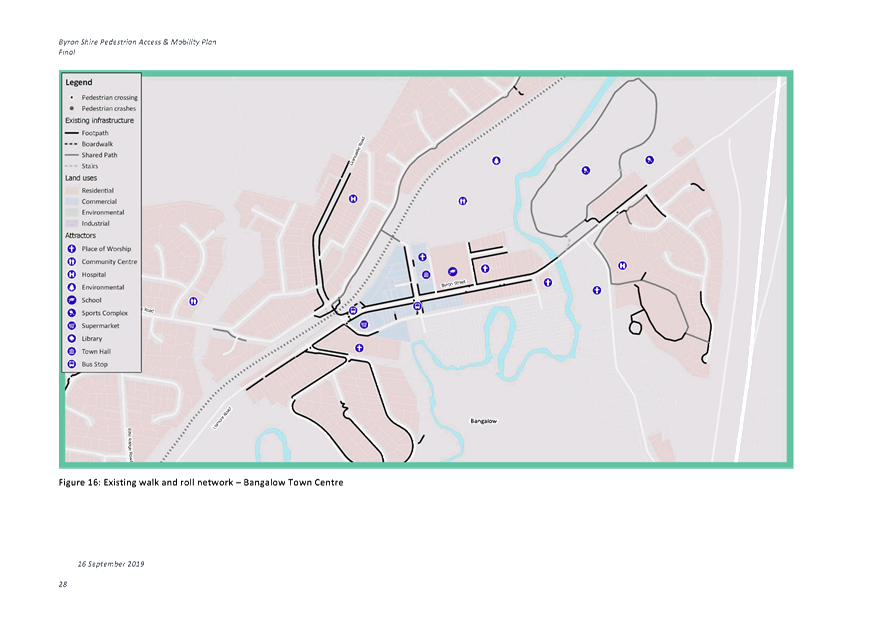The width and height of the screenshot is (875, 619).
Task: Click the 'Legend' heading
Action: pos(79,83)
